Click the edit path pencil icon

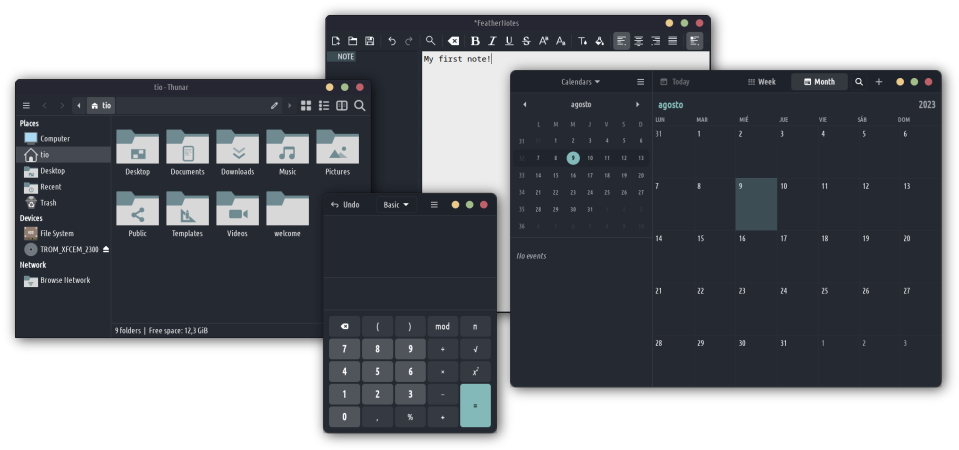[274, 105]
